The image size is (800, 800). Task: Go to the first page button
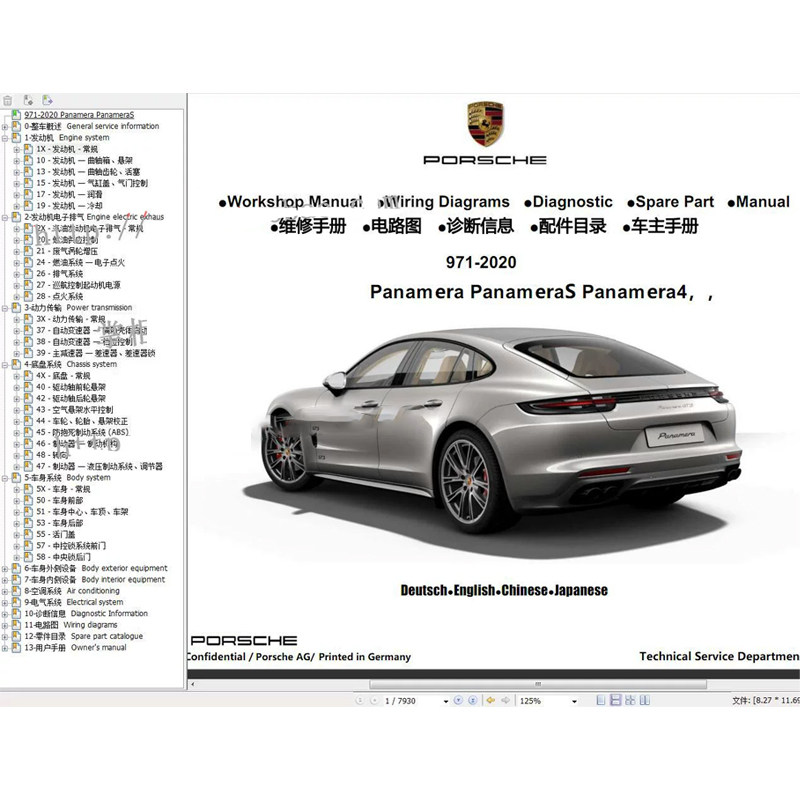(360, 701)
